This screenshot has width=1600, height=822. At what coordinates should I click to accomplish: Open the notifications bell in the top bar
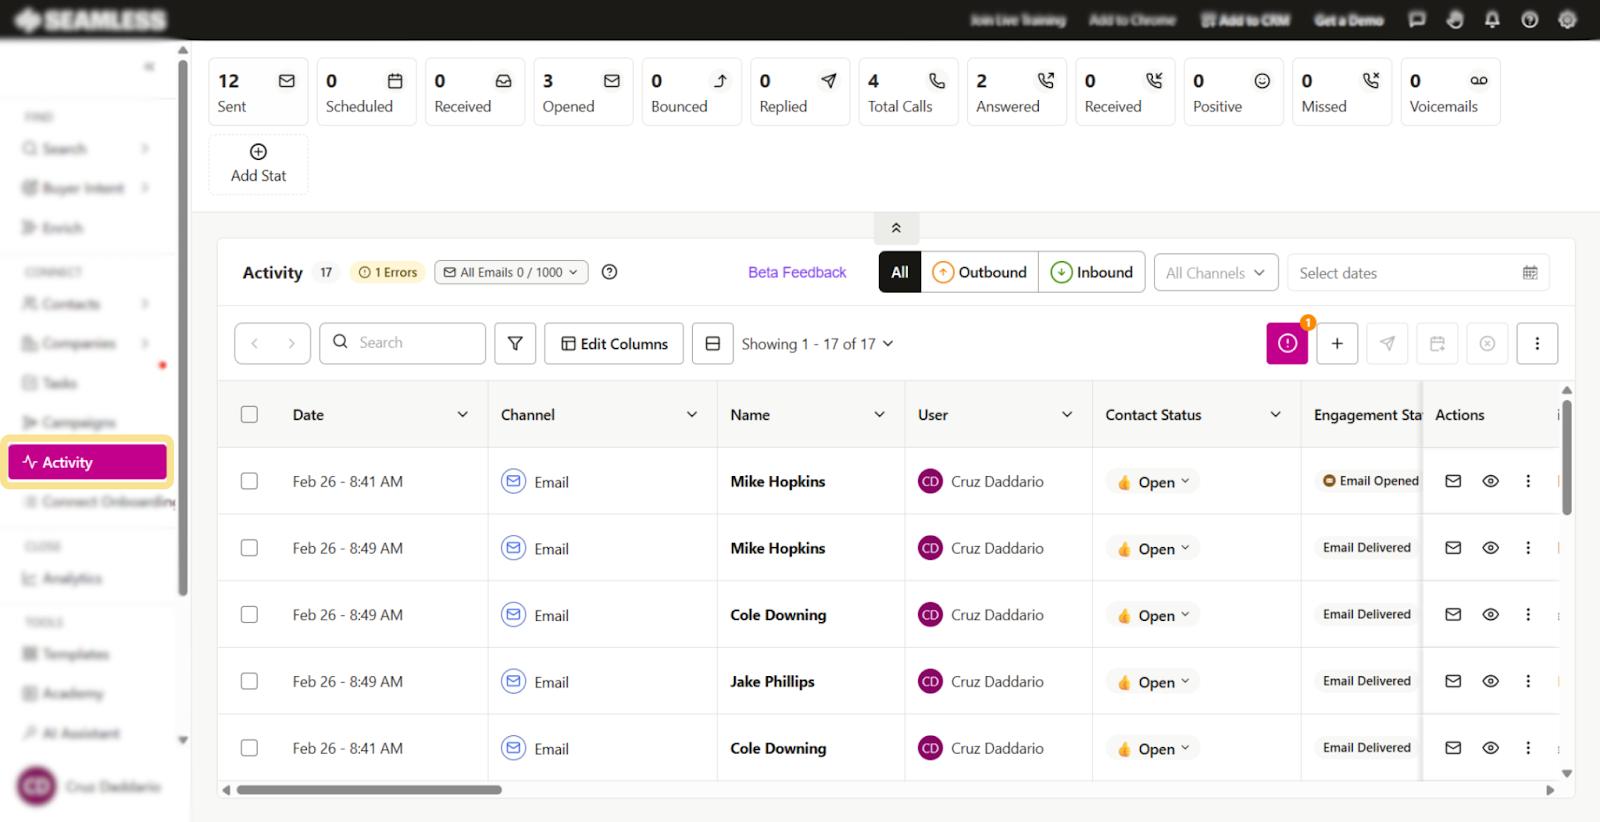(1492, 20)
